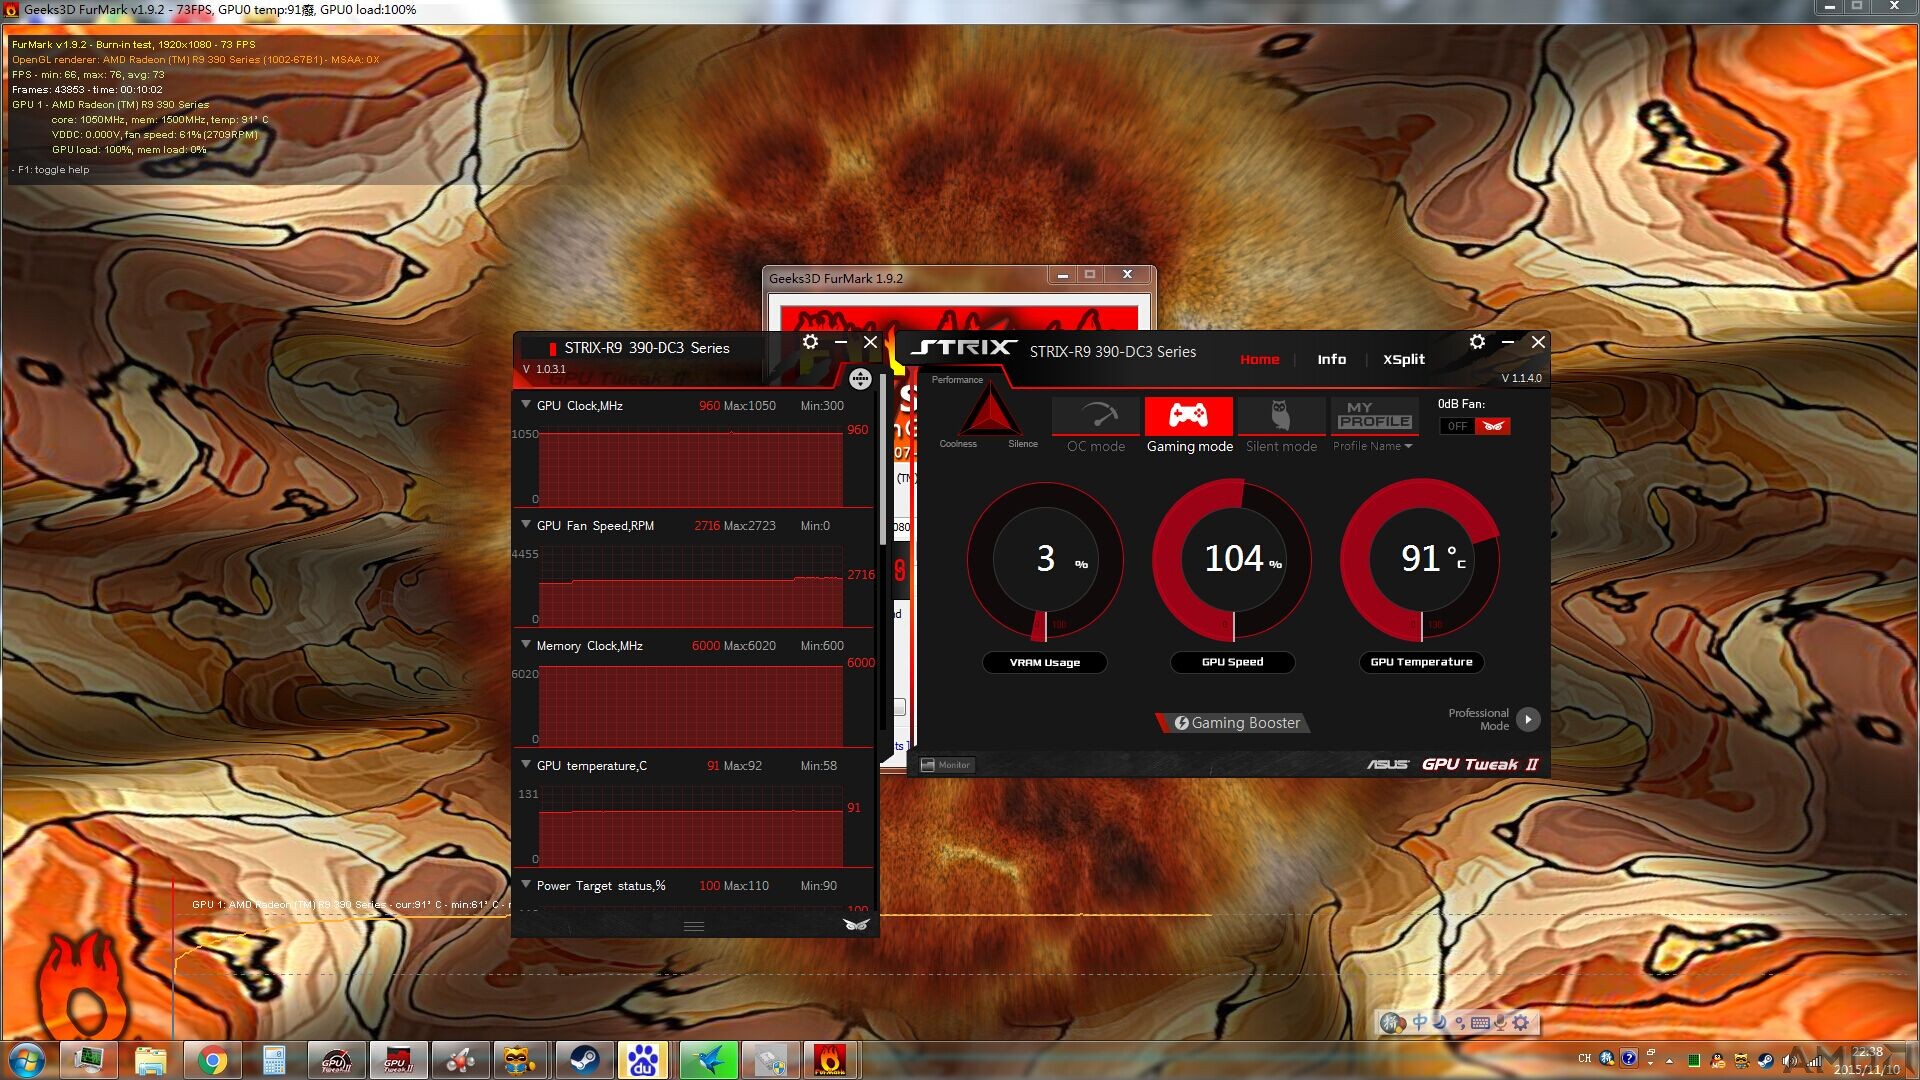The image size is (1920, 1080).
Task: Click IME Chinese 中 mode icon
Action: (x=1419, y=1022)
